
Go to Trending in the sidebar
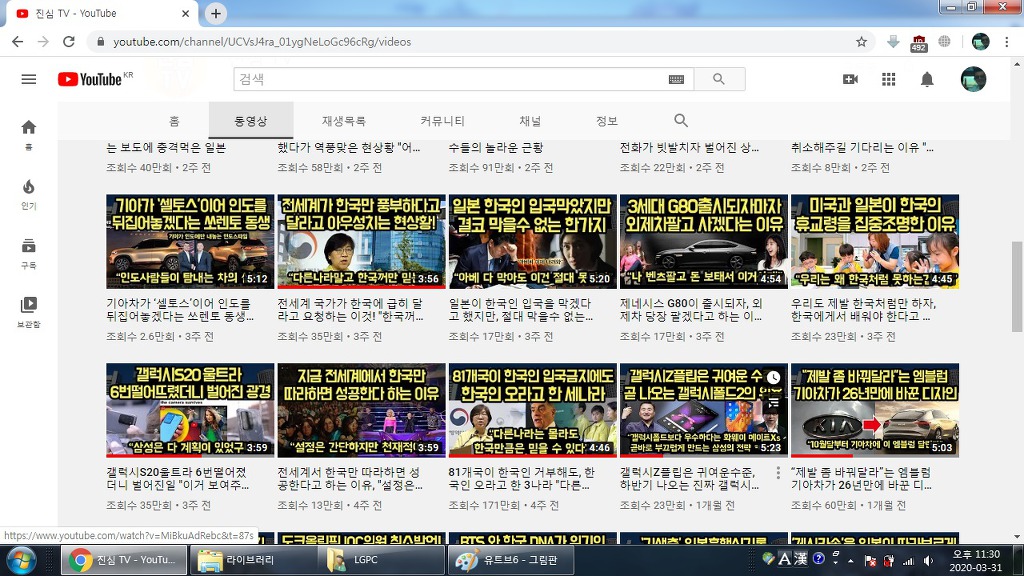(x=28, y=192)
